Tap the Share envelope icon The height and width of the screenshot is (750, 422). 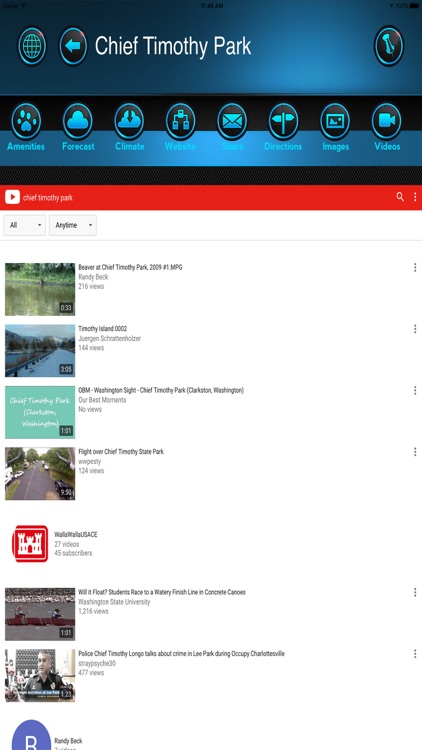point(232,121)
